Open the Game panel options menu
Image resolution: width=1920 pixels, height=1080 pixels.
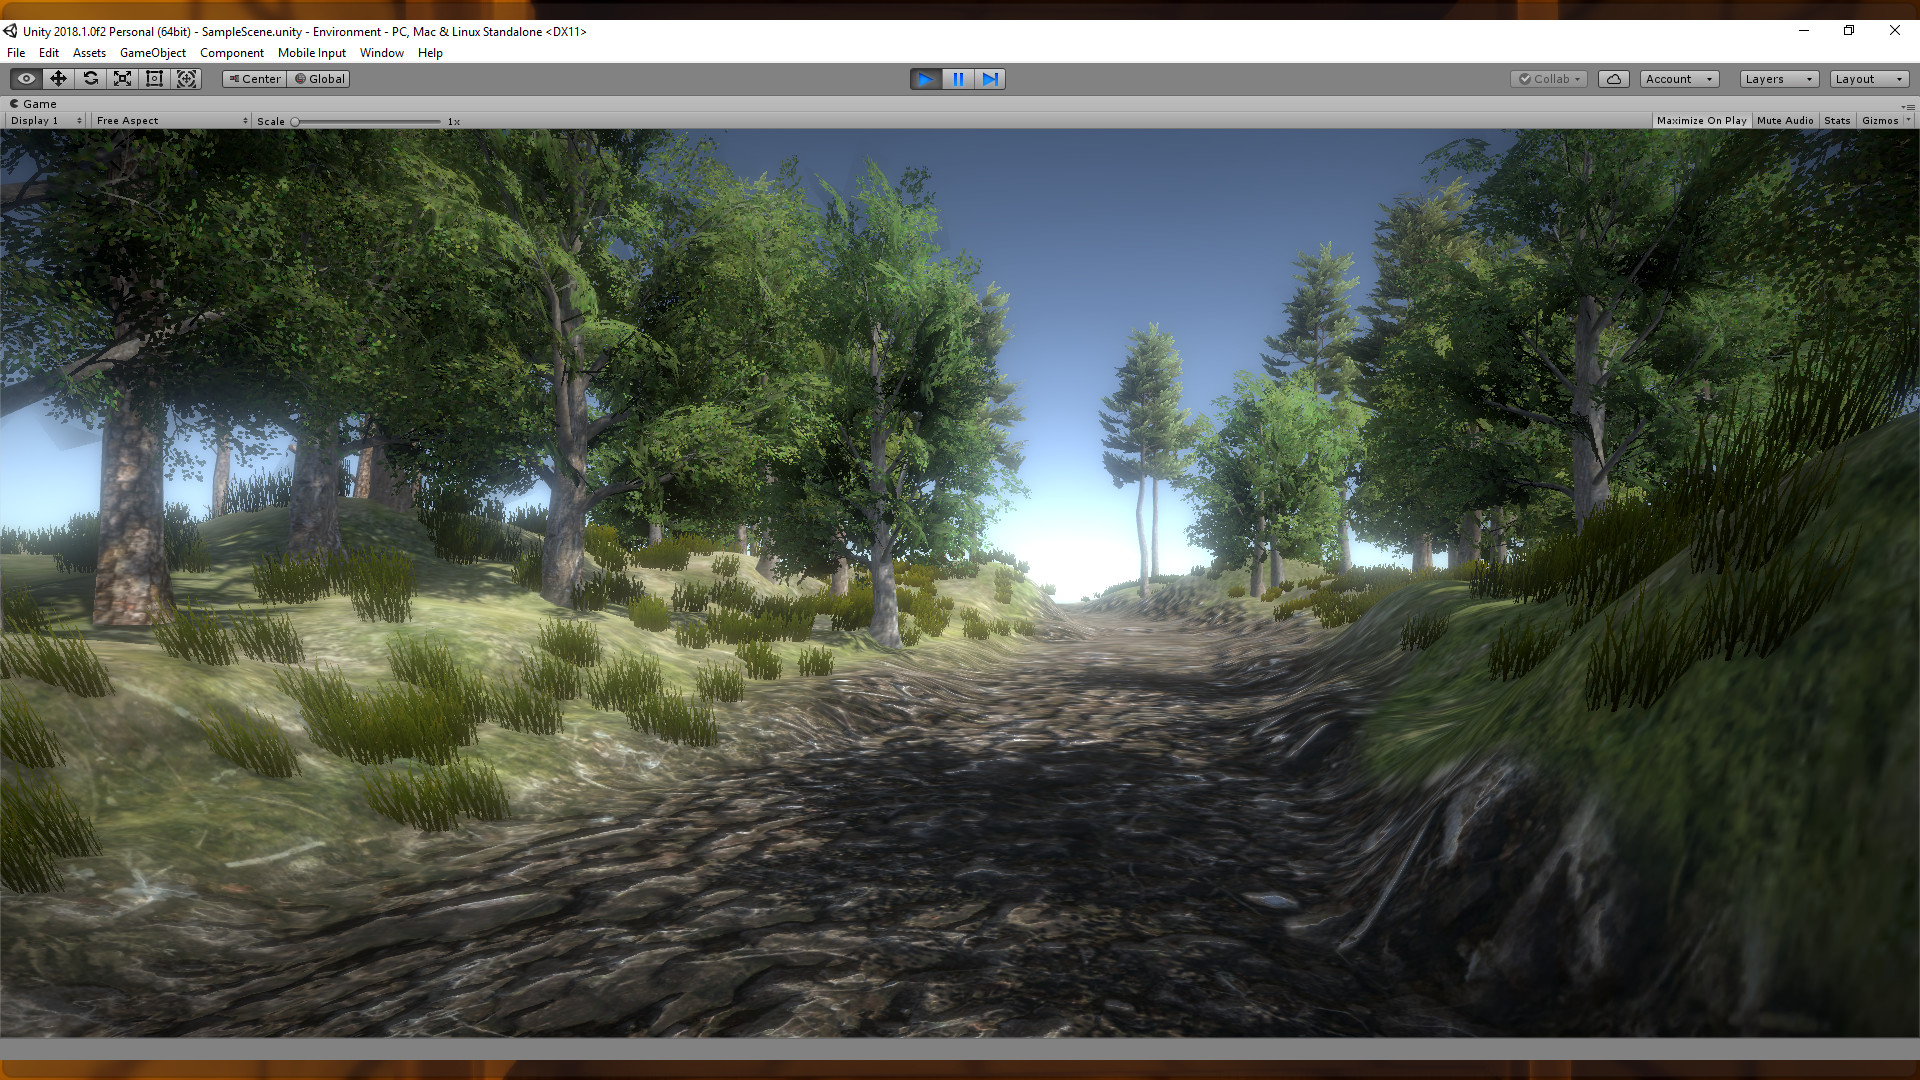click(x=1909, y=106)
